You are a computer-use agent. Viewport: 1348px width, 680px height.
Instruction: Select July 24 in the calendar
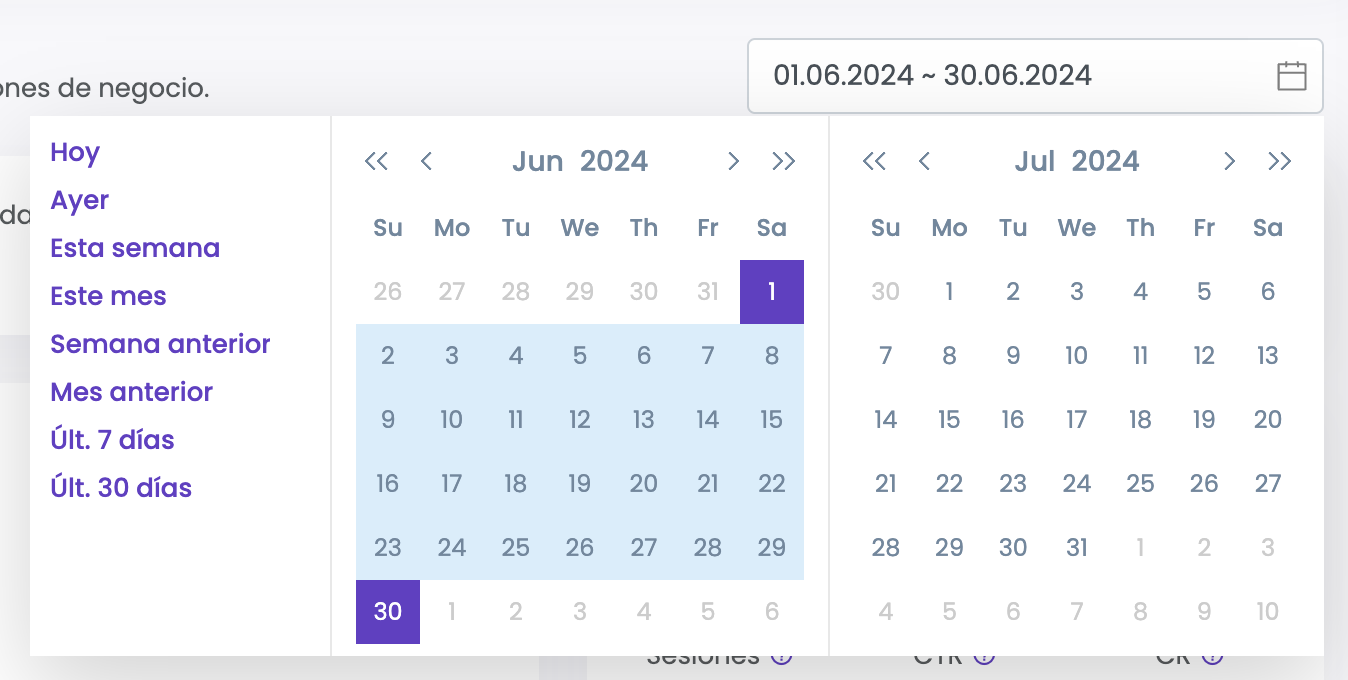tap(1076, 484)
